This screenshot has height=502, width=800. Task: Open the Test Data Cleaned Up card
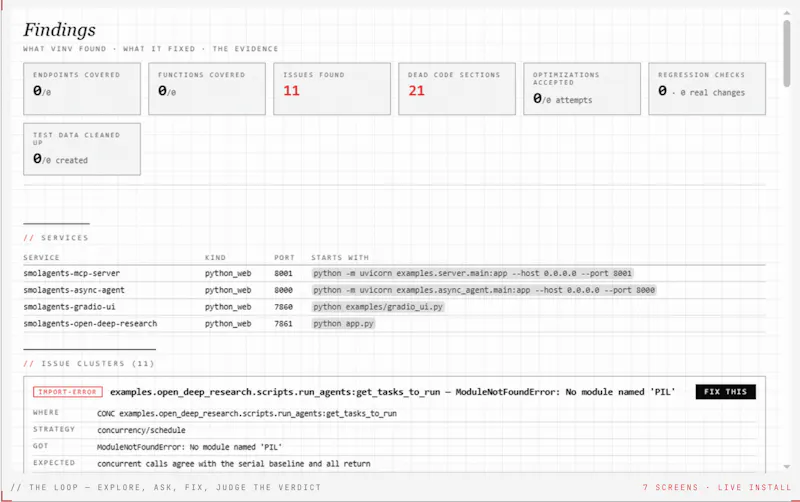click(x=82, y=149)
